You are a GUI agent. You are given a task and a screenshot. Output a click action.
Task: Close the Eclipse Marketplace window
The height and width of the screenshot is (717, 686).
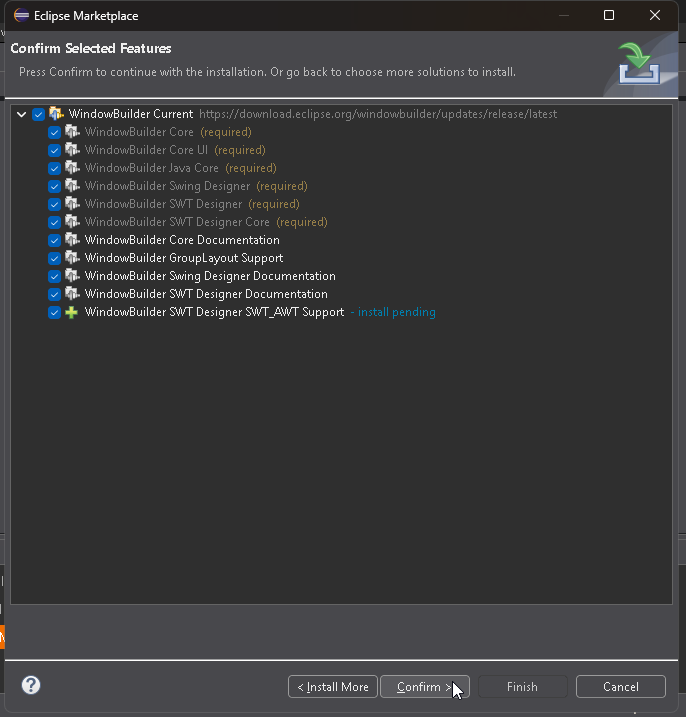click(x=655, y=15)
